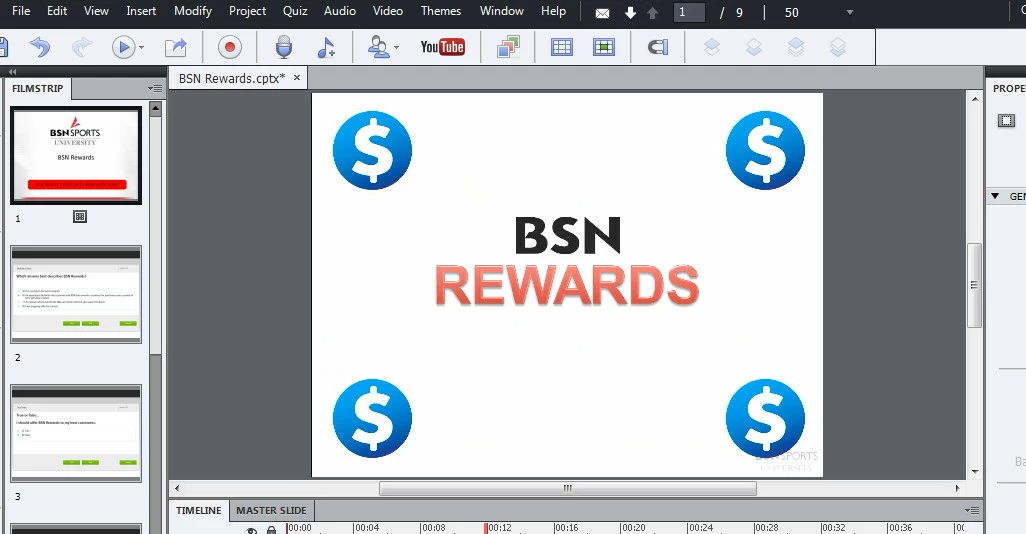The image size is (1026, 534).
Task: Open the Insert menu
Action: 141,11
